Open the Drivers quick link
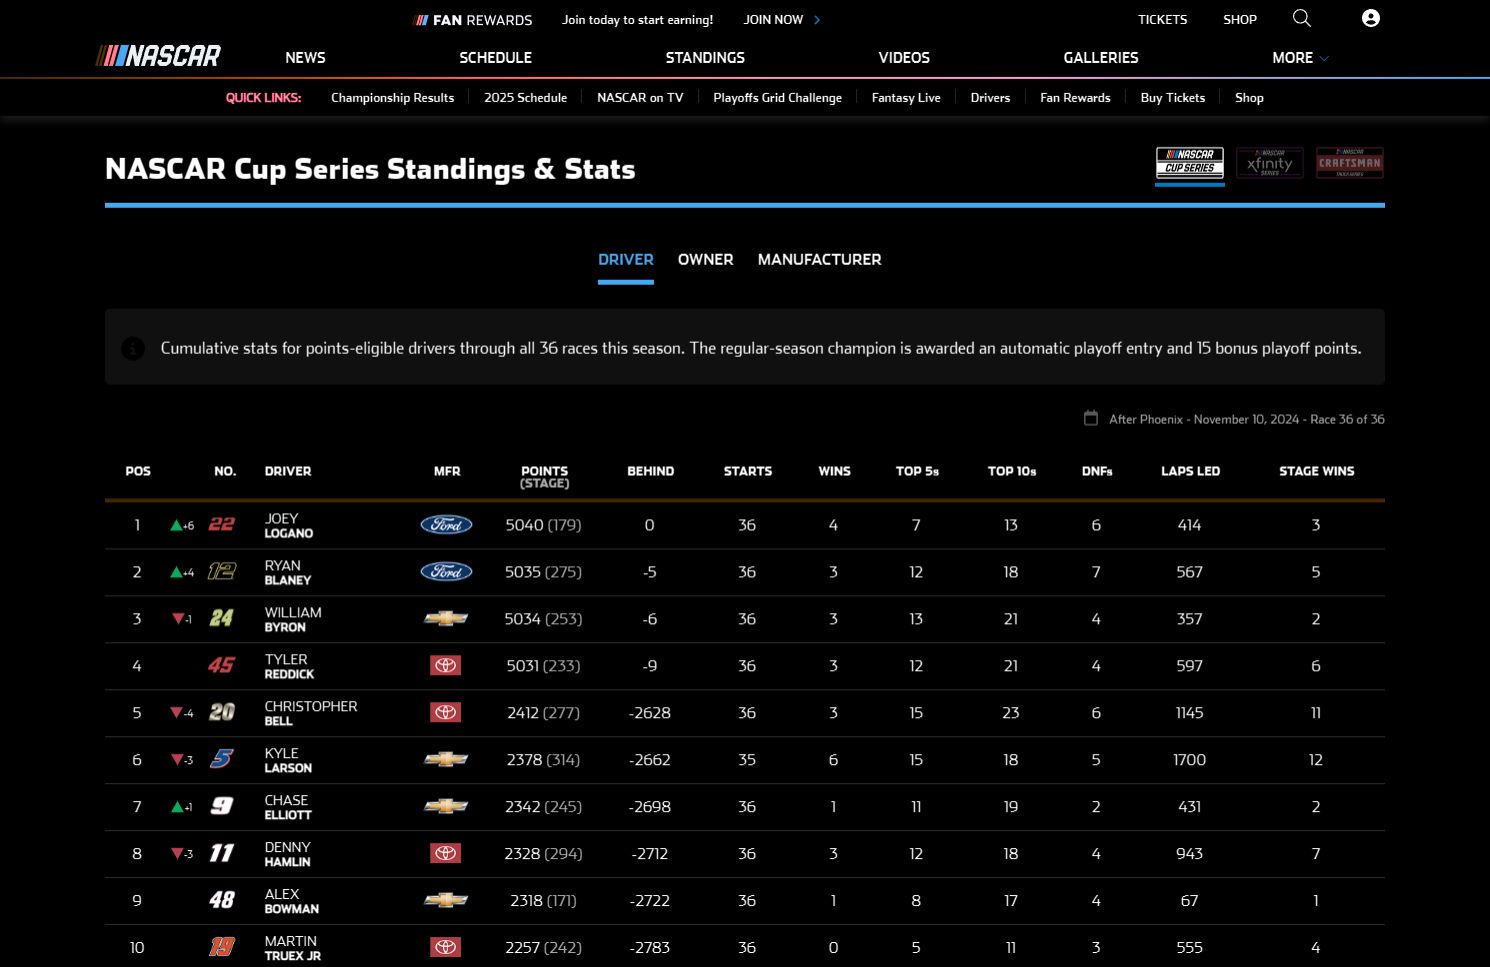 (990, 98)
